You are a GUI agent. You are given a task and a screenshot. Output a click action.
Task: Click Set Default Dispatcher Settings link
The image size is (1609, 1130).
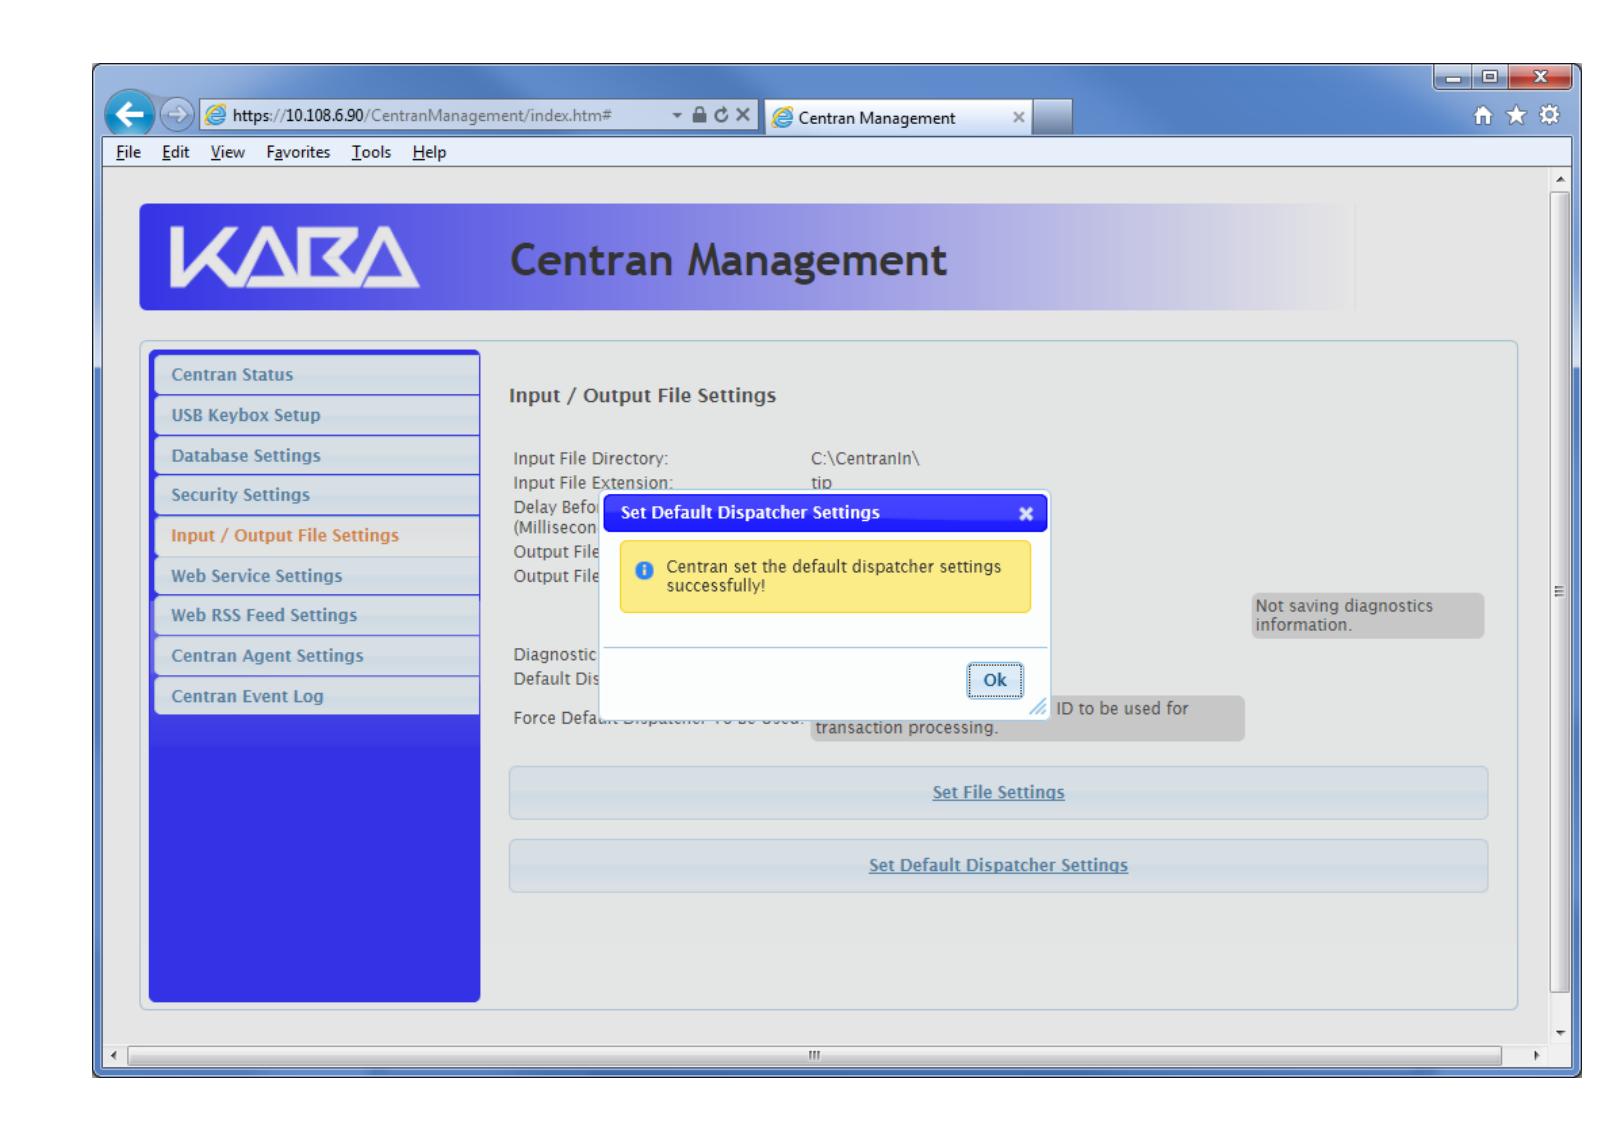pos(998,865)
